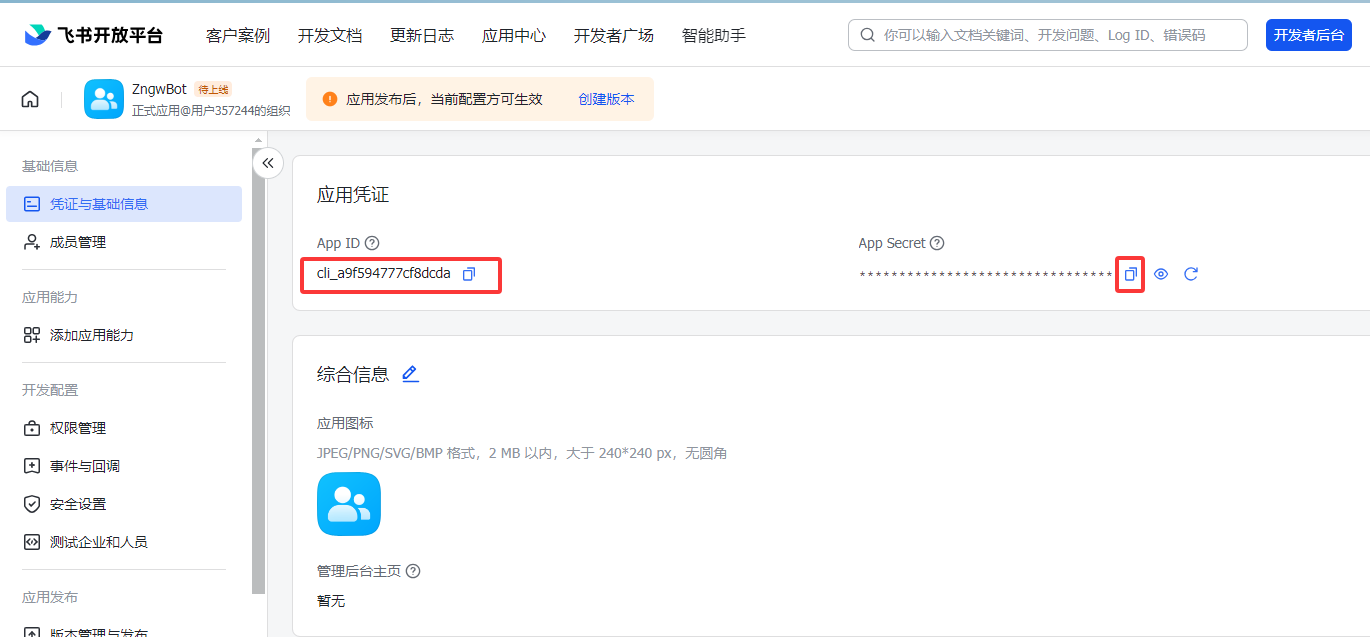The width and height of the screenshot is (1370, 637).
Task: Focus the documentation search field
Action: tap(1050, 35)
